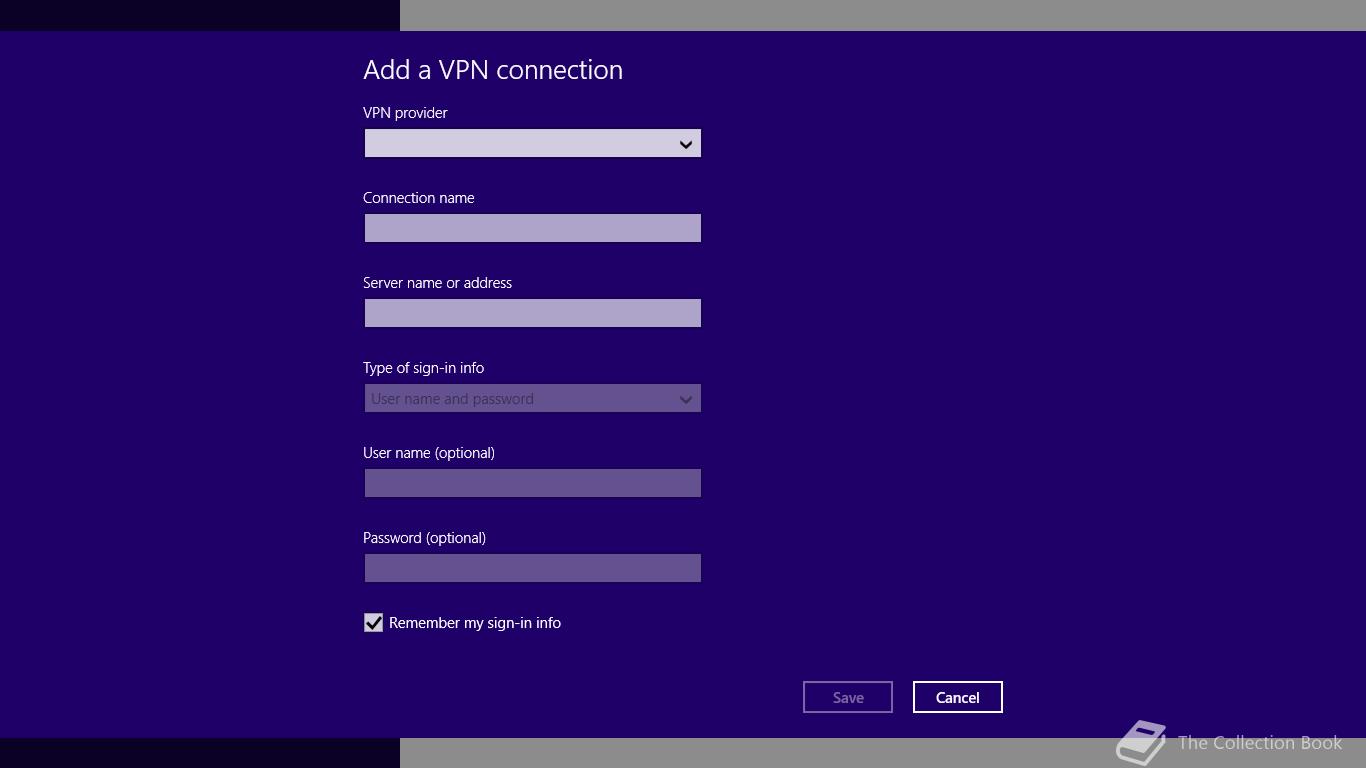Click the VPN provider chevron arrow
The image size is (1366, 768).
(686, 145)
